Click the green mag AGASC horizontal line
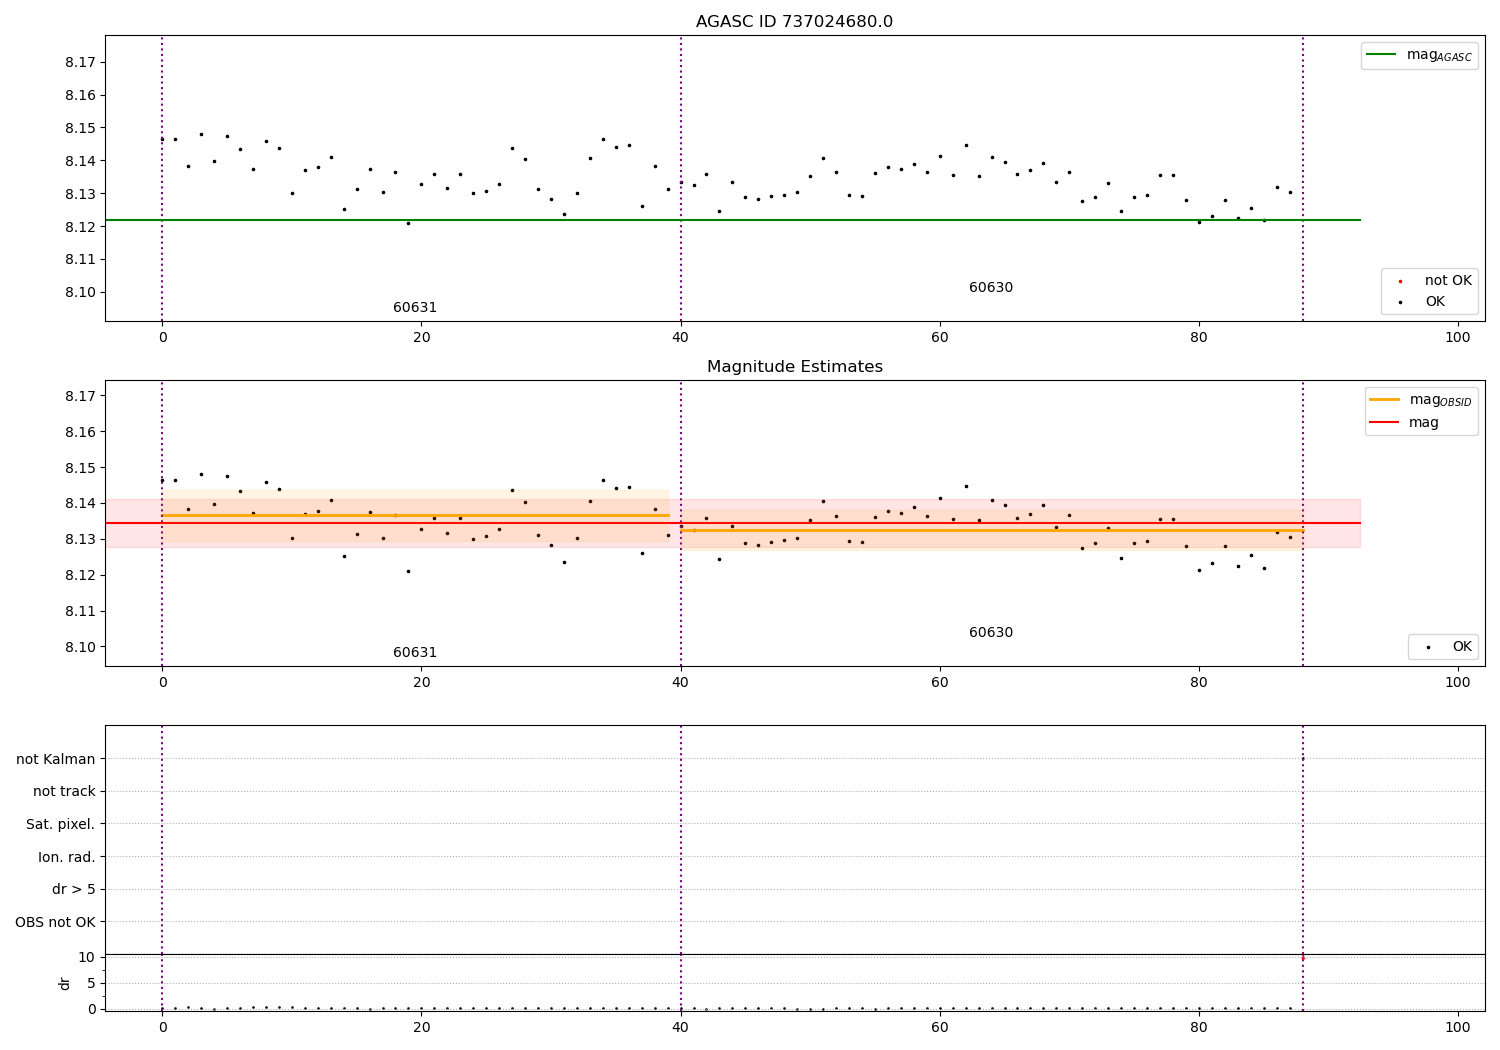 coord(732,220)
